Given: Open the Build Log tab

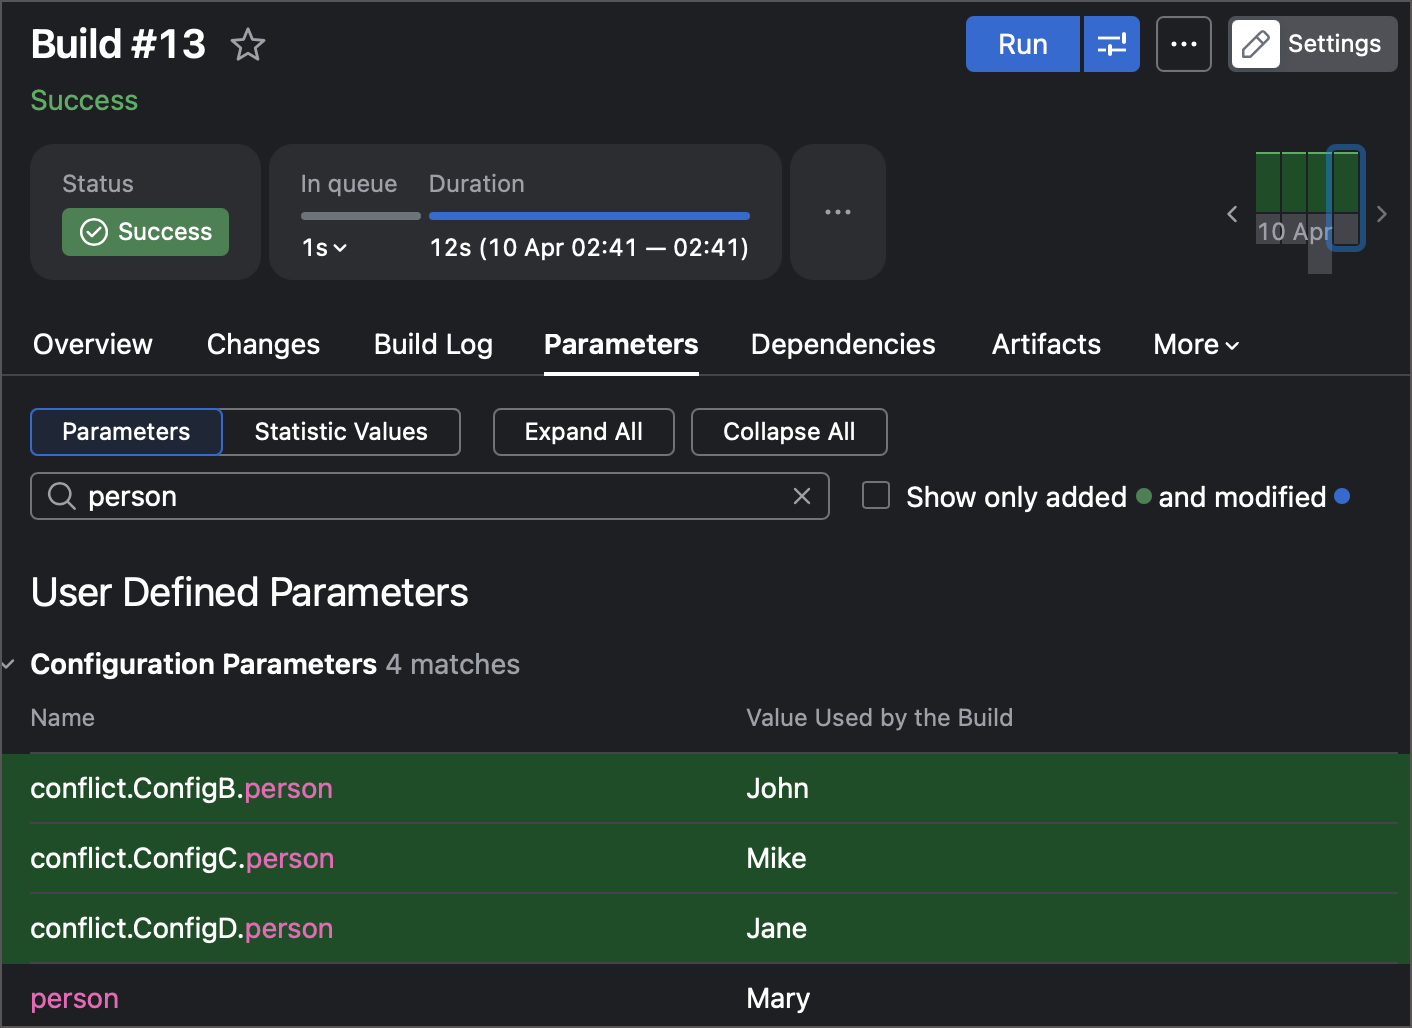Looking at the screenshot, I should [x=433, y=345].
